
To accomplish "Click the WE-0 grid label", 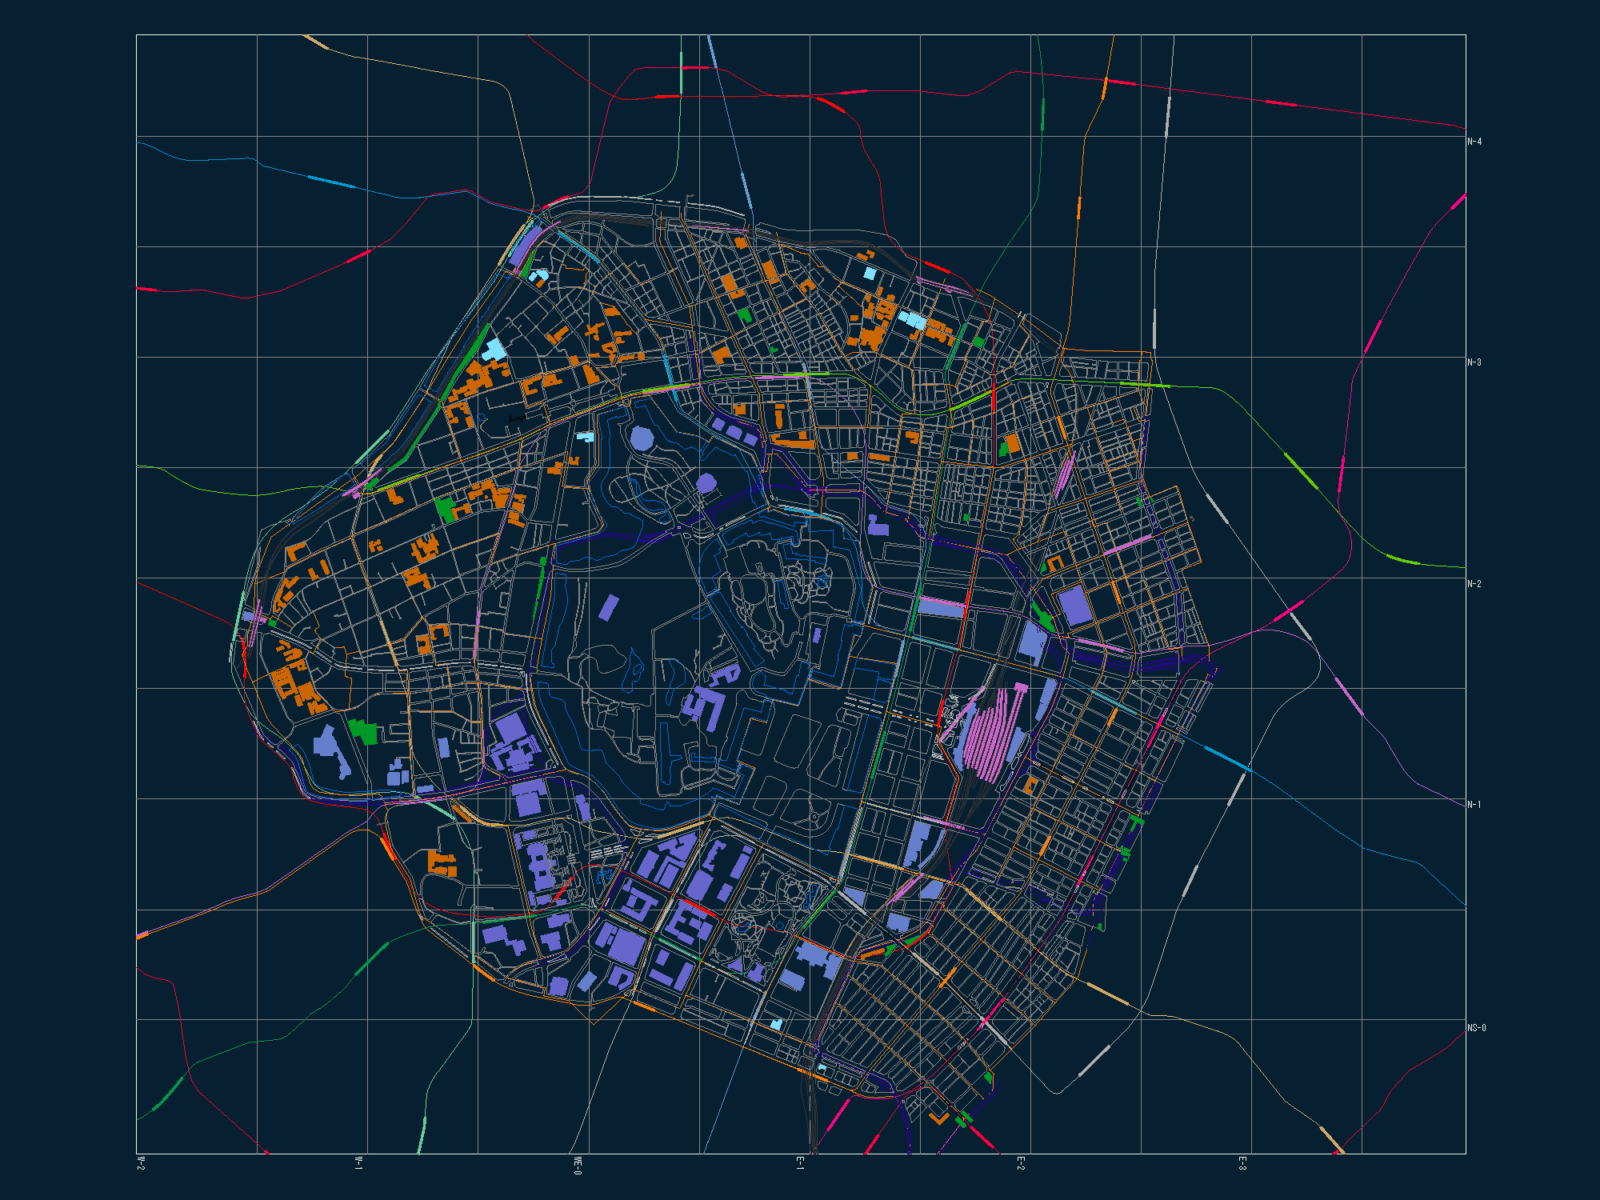I will tap(578, 1165).
